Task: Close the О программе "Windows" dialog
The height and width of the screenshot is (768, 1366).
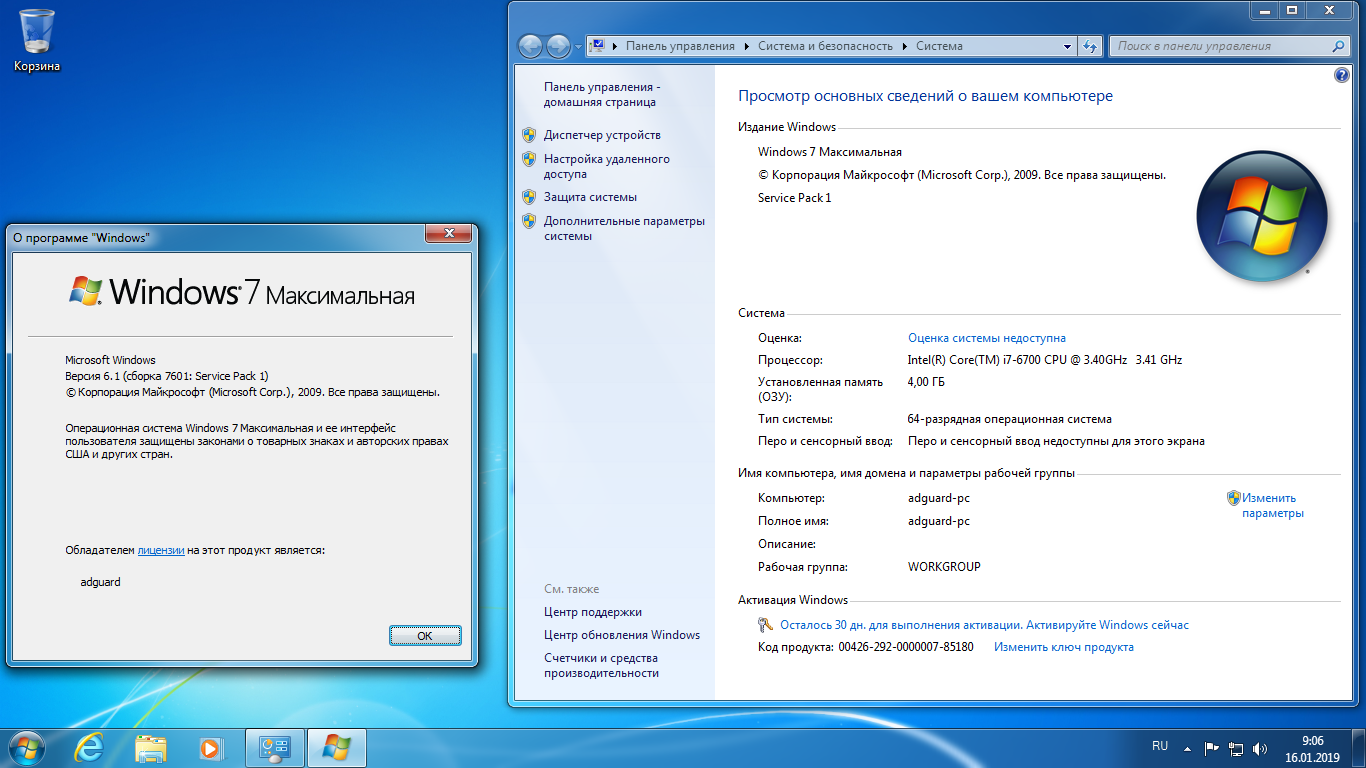Action: coord(448,234)
